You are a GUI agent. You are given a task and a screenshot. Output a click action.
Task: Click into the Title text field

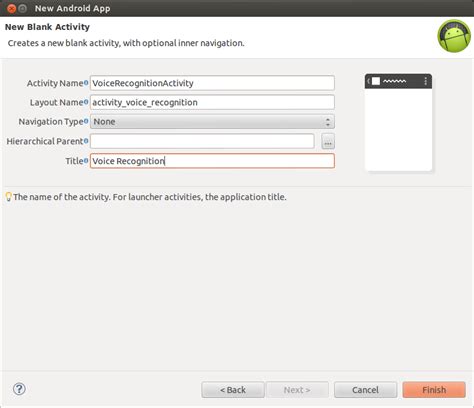pos(212,161)
